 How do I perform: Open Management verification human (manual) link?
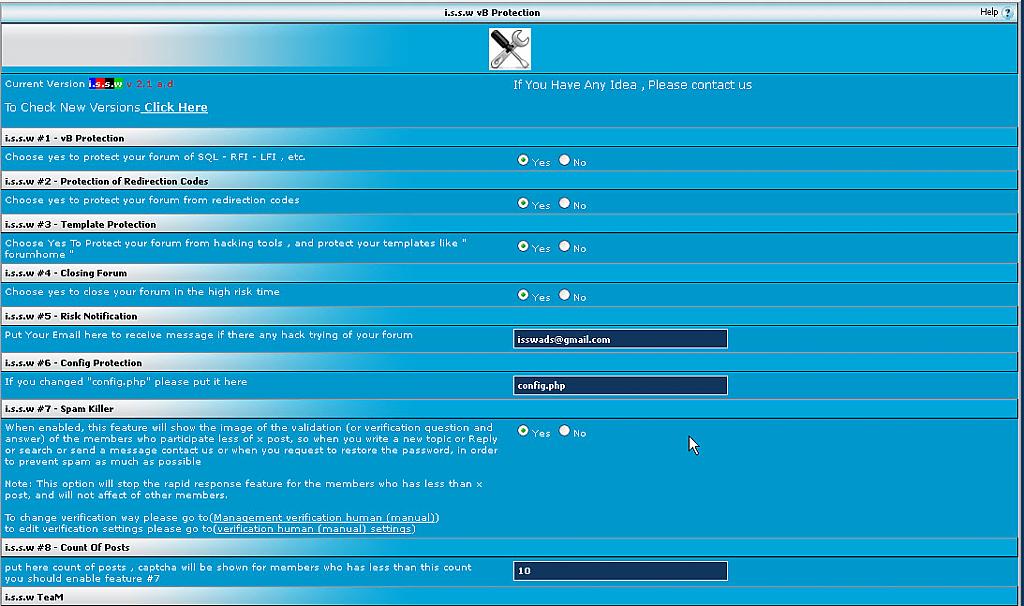coord(324,518)
